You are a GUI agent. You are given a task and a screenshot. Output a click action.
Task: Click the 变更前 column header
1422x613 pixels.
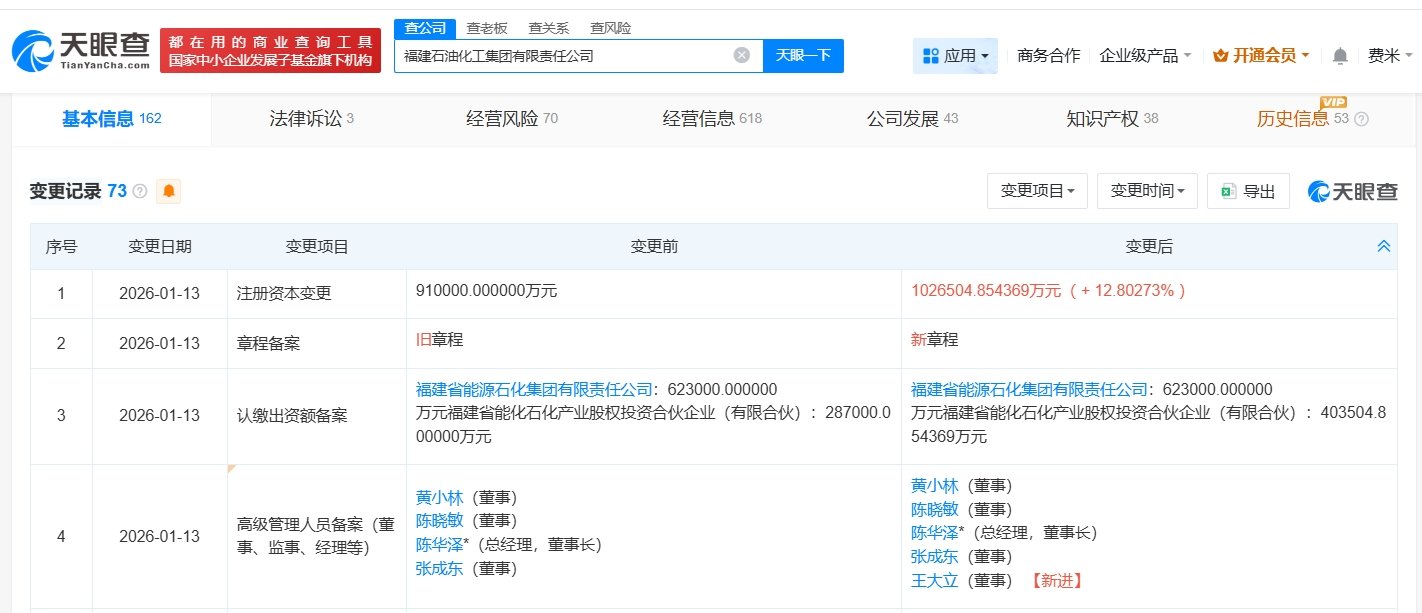(x=654, y=247)
